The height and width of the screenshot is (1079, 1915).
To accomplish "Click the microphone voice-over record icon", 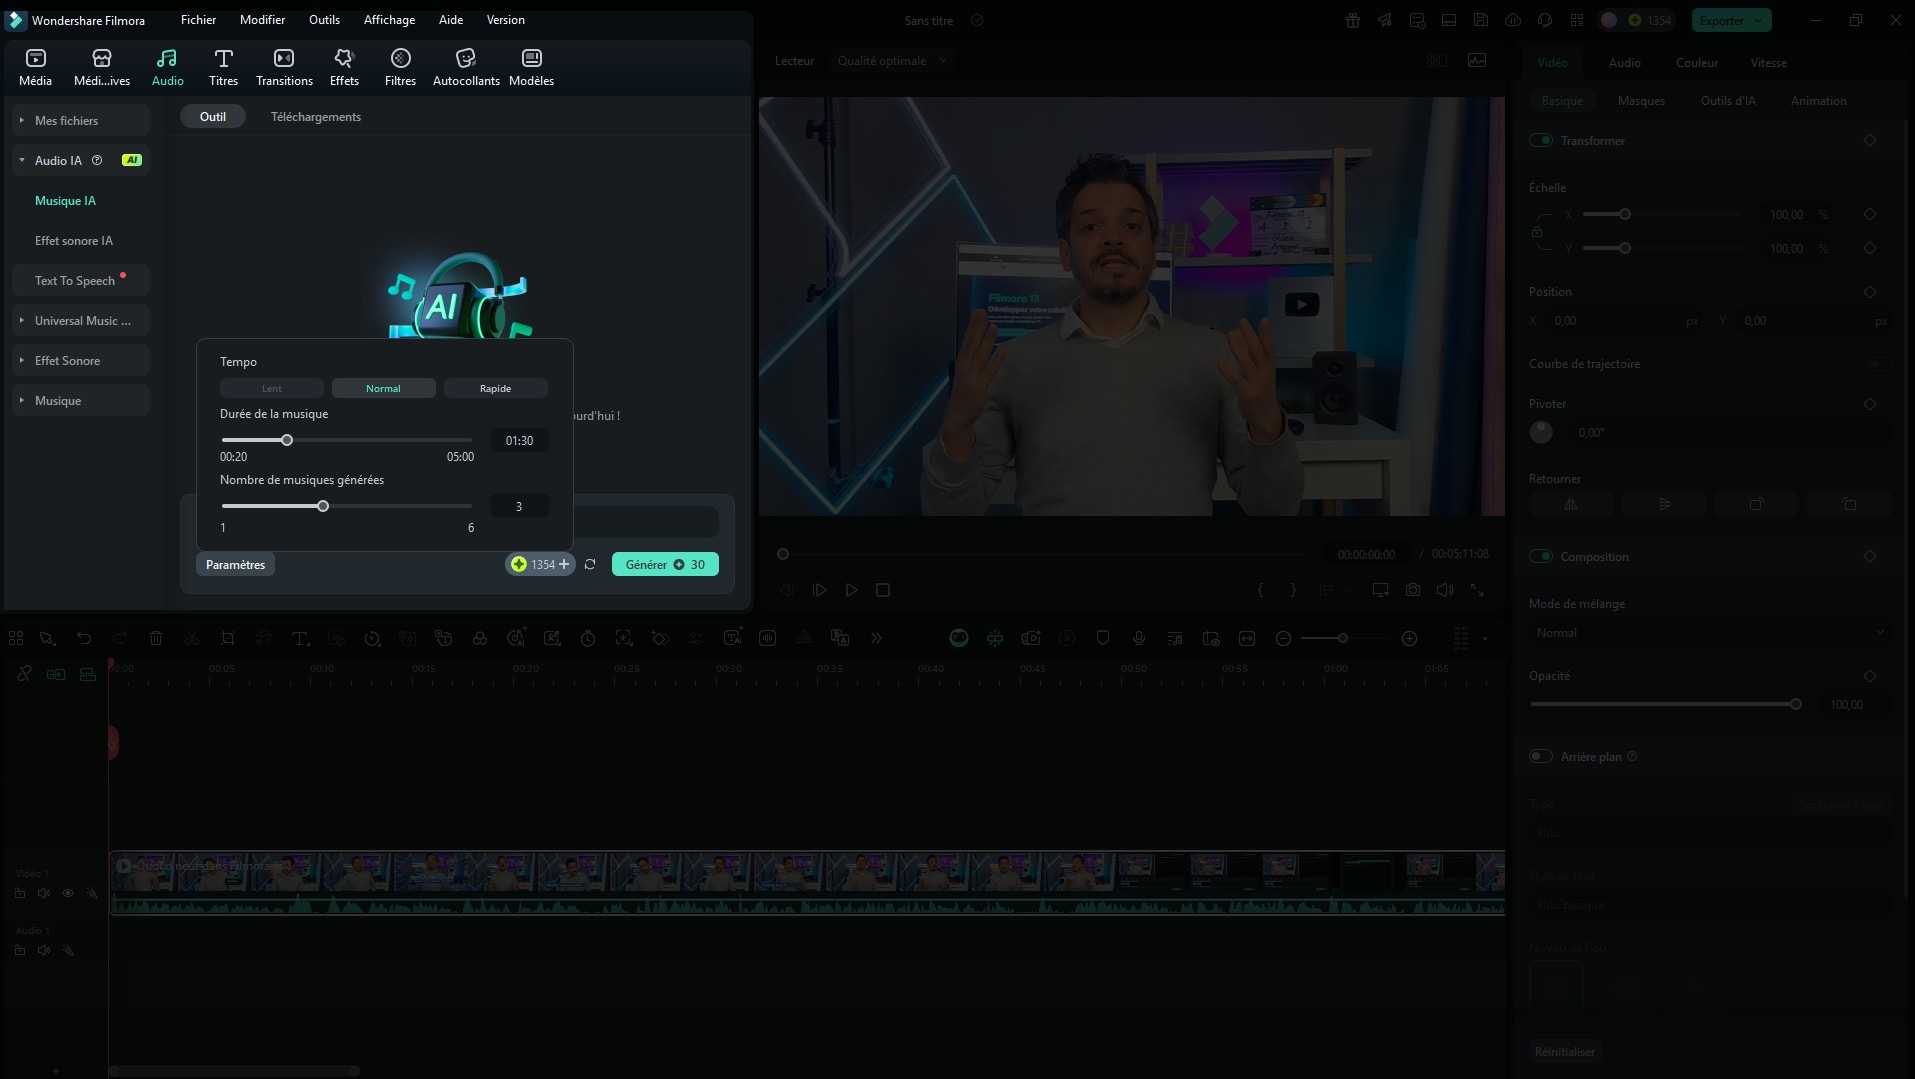I will tap(1139, 638).
